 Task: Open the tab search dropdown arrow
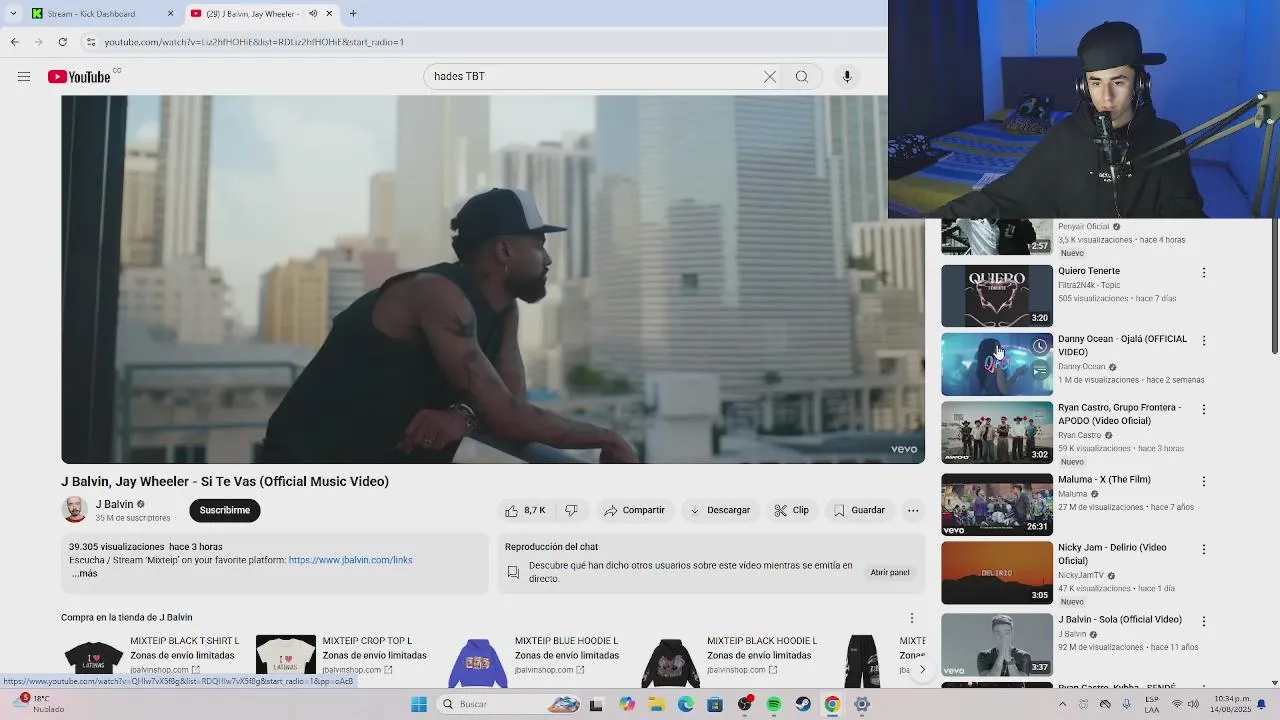pyautogui.click(x=13, y=14)
